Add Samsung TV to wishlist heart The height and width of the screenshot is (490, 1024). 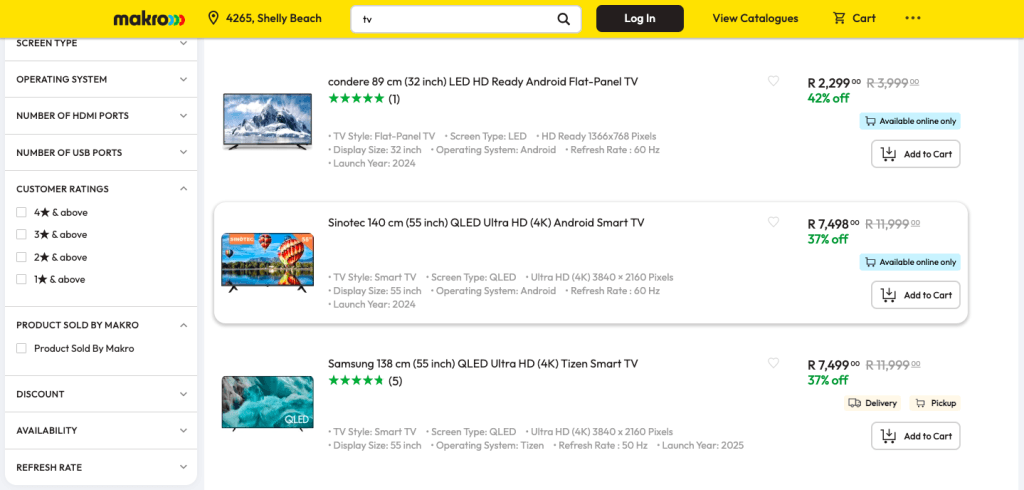pos(773,363)
